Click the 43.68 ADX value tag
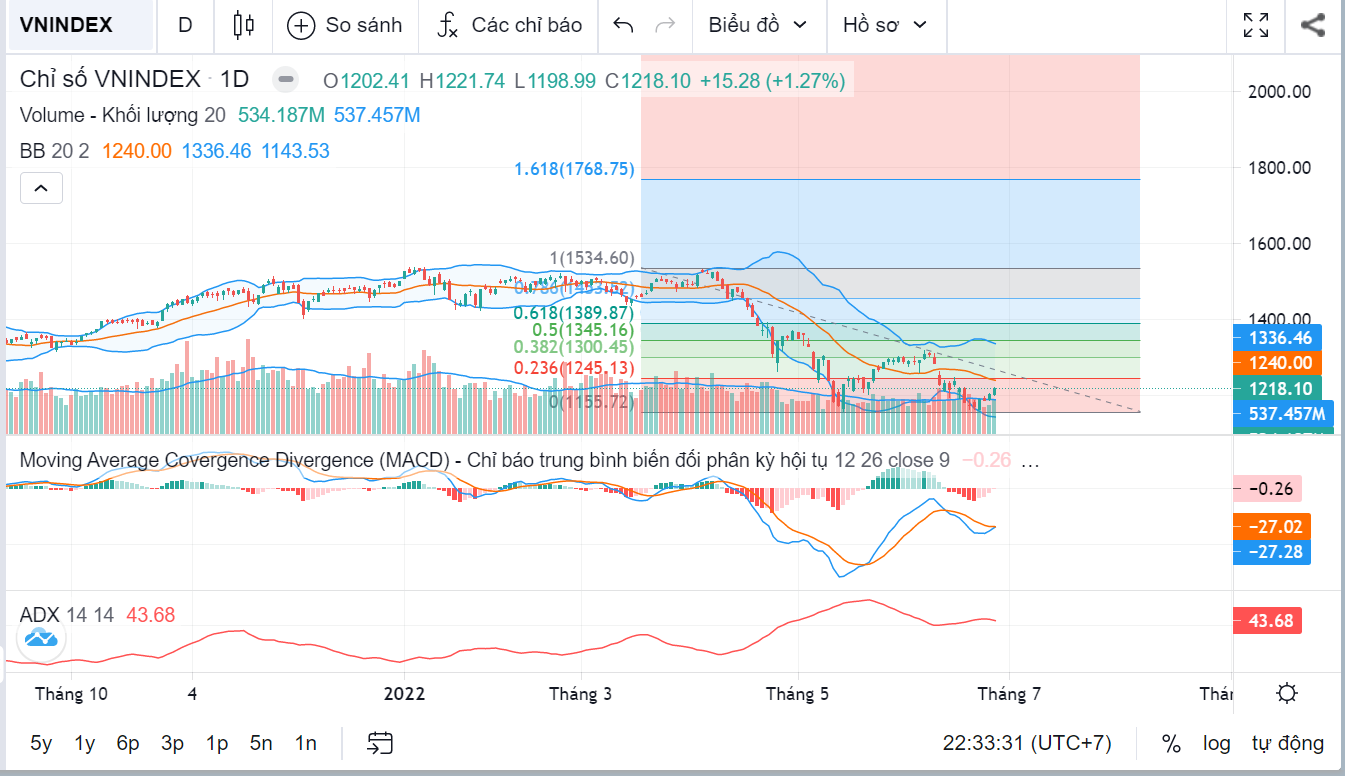 click(x=1269, y=621)
